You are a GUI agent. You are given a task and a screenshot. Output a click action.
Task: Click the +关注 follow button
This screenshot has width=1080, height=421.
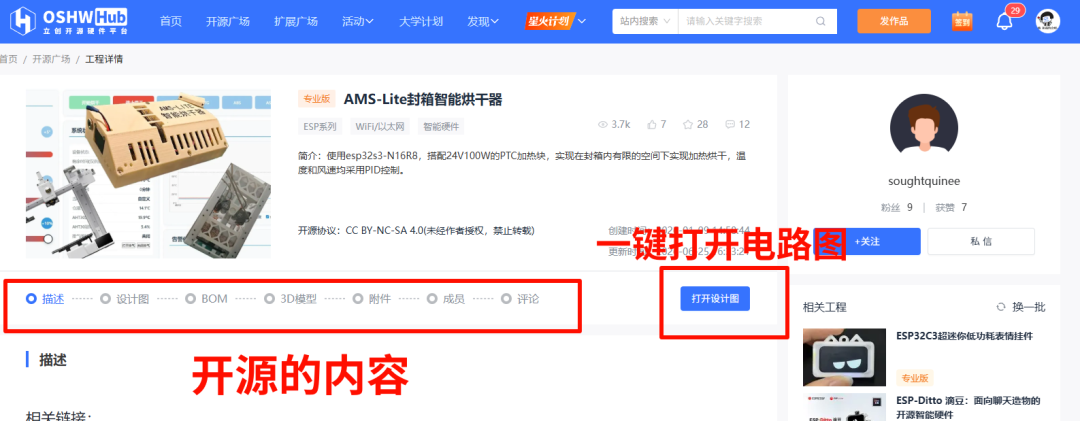pyautogui.click(x=867, y=242)
